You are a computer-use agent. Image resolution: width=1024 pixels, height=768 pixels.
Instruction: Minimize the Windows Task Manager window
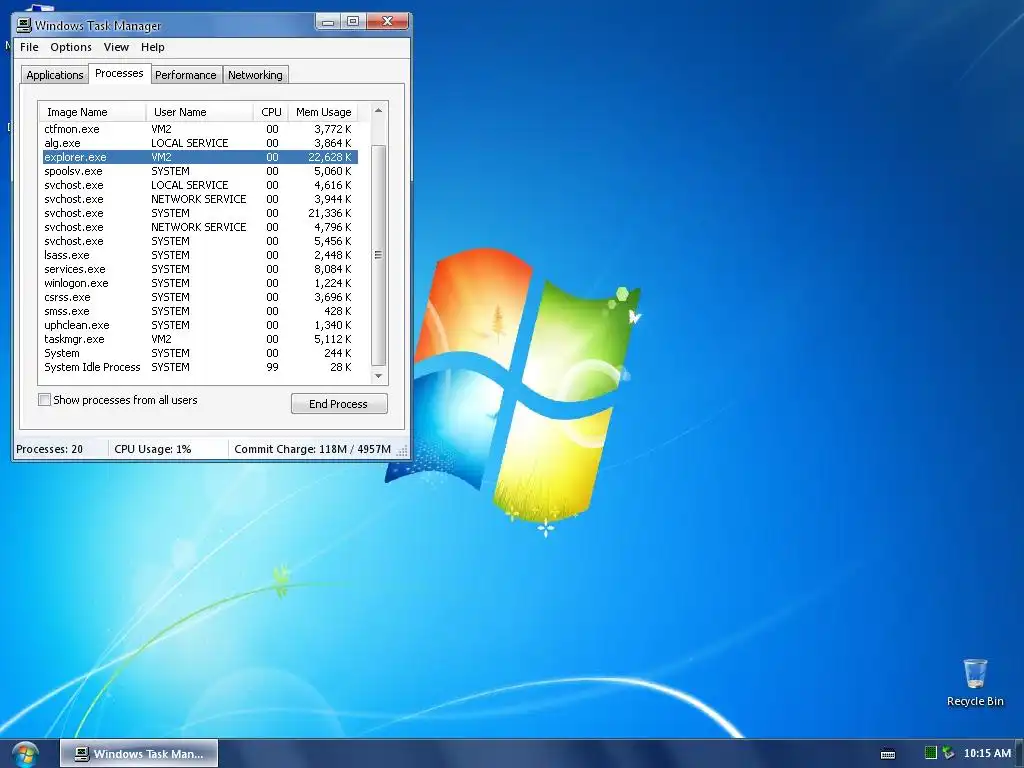coord(328,22)
